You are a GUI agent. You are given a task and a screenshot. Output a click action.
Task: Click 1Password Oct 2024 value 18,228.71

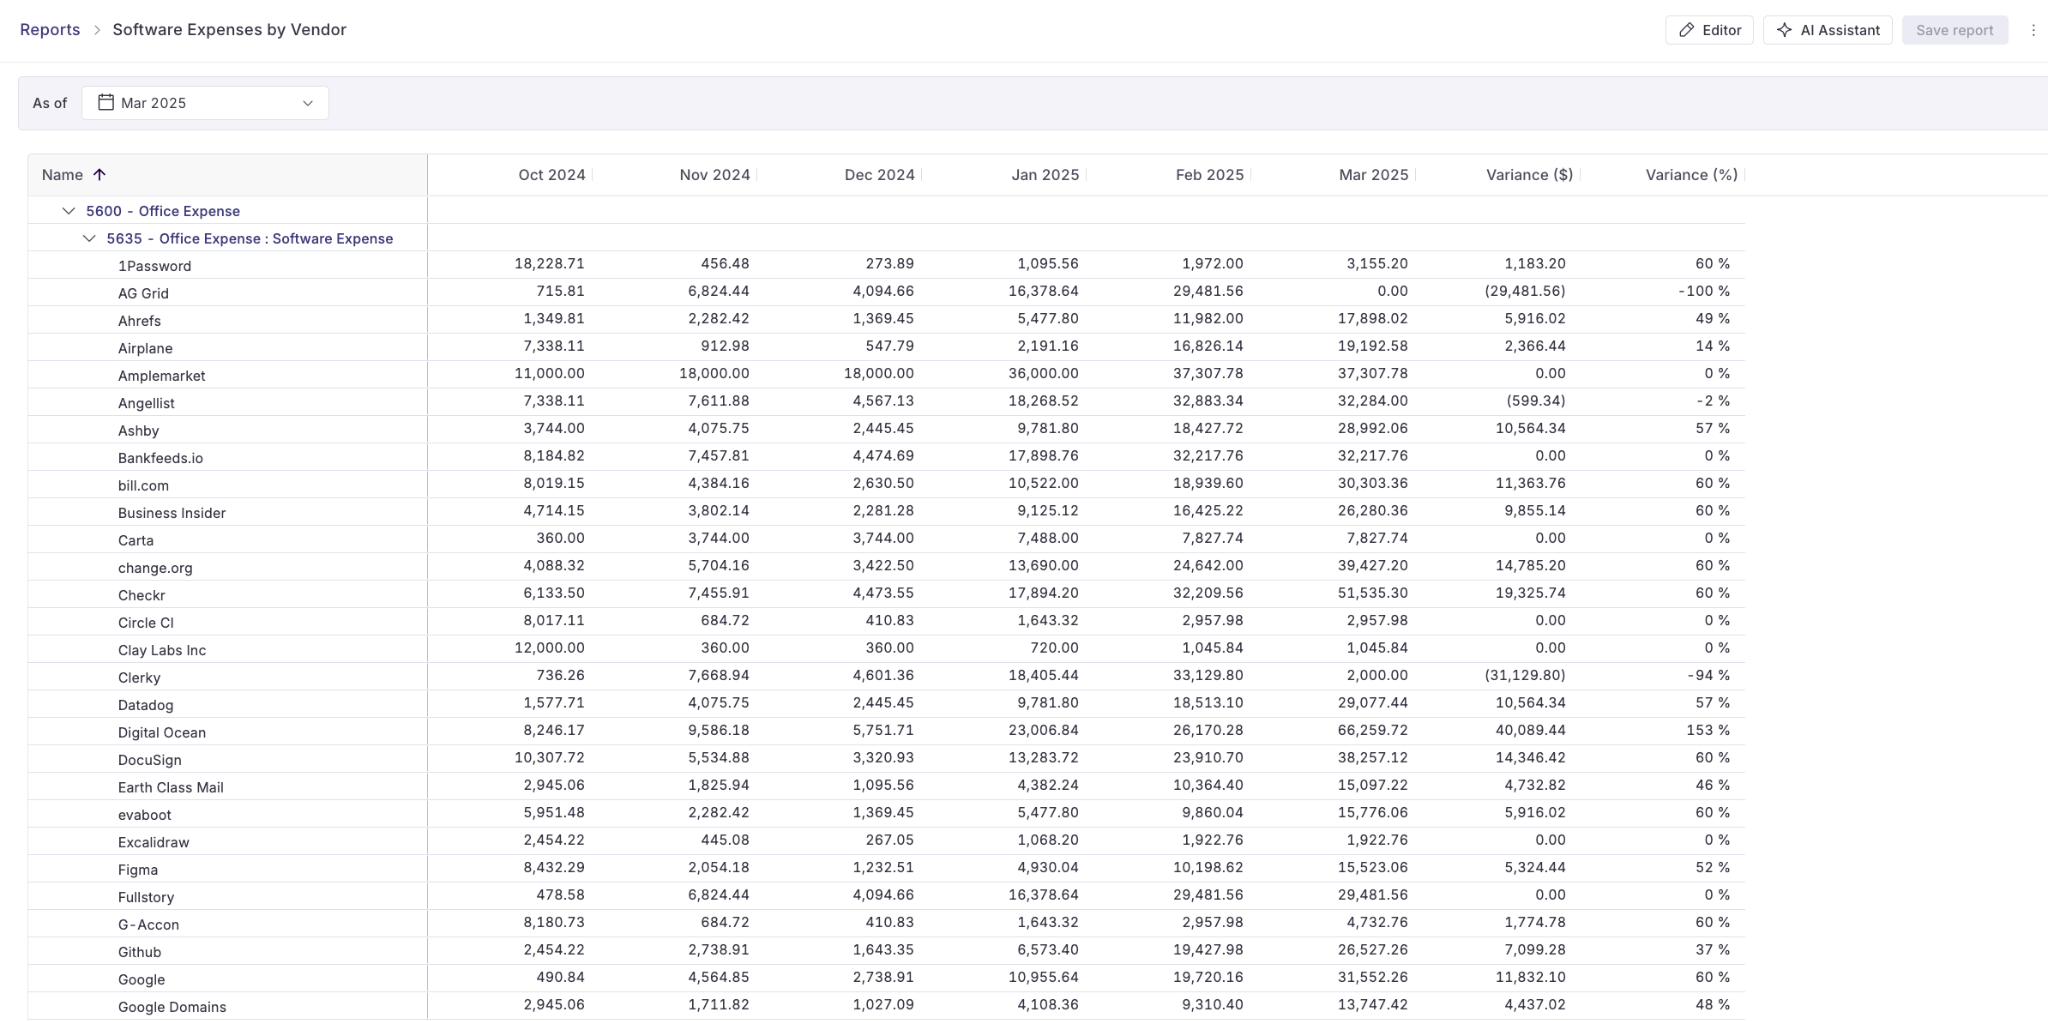[x=549, y=264]
